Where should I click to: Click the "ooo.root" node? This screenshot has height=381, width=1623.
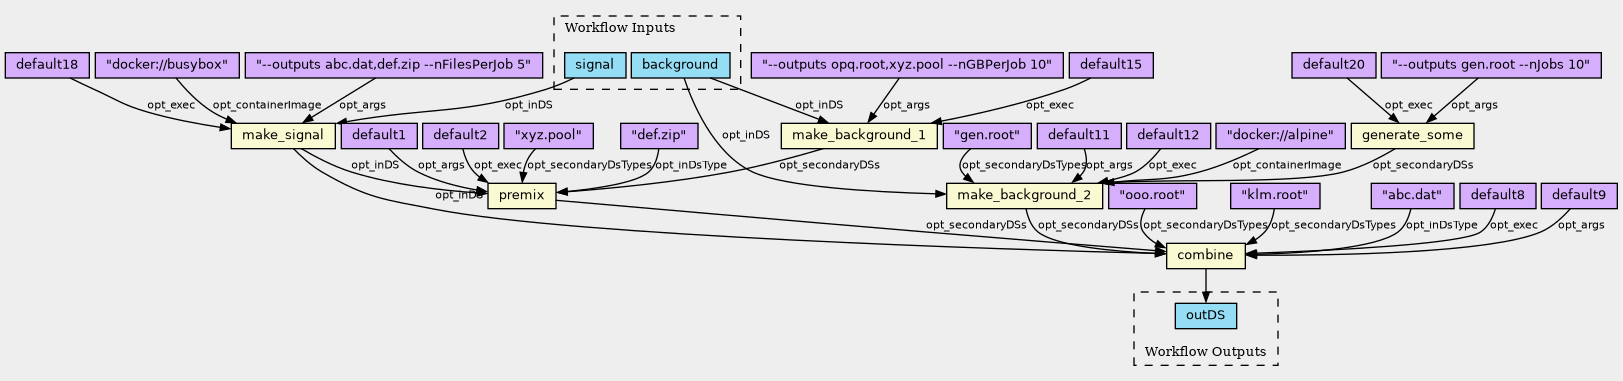pos(1152,196)
